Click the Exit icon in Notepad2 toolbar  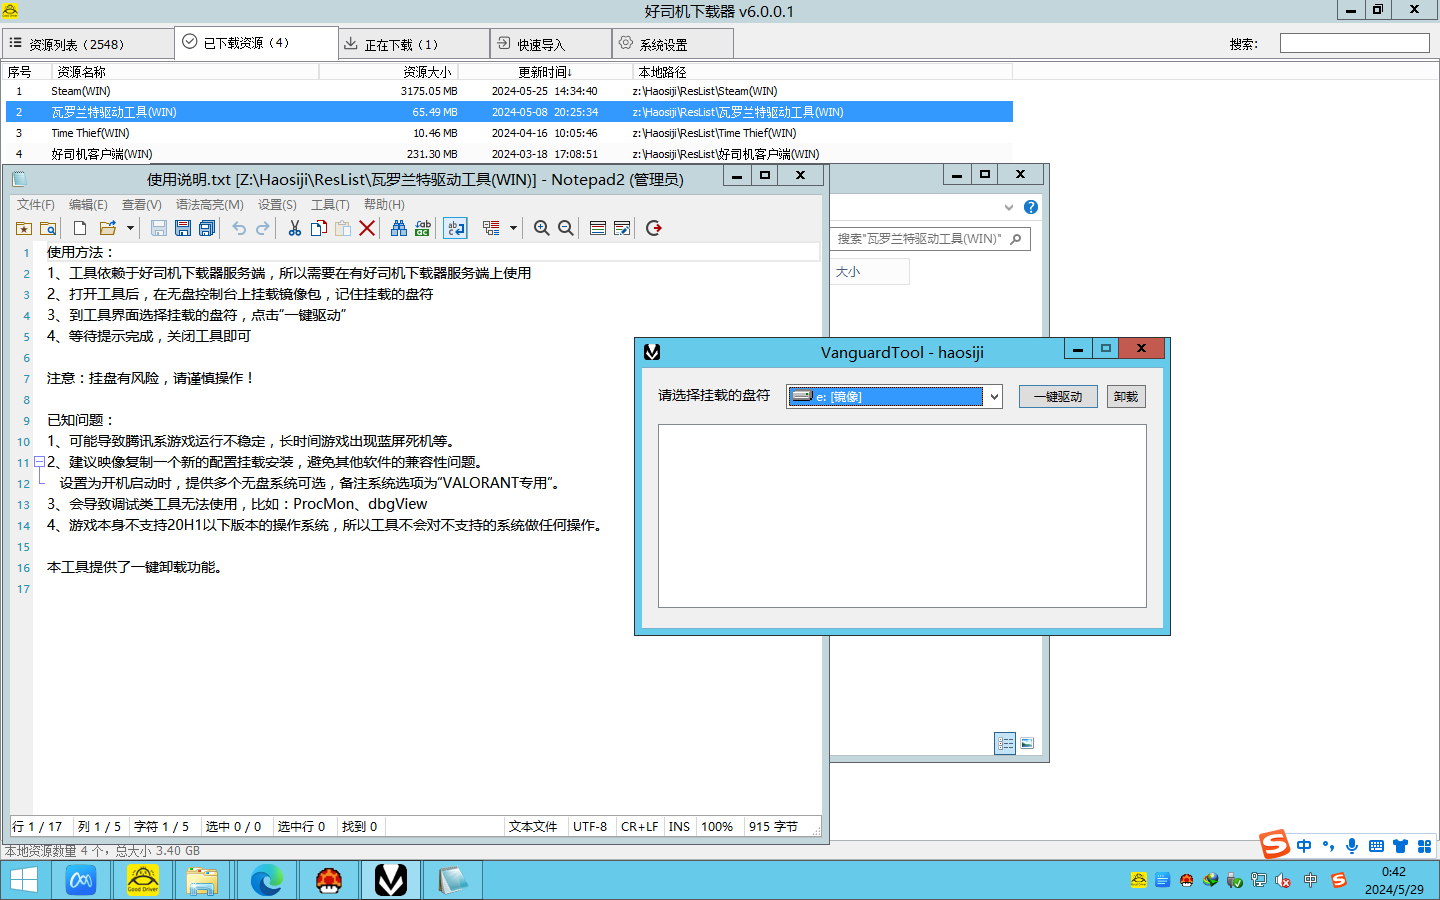pos(654,228)
